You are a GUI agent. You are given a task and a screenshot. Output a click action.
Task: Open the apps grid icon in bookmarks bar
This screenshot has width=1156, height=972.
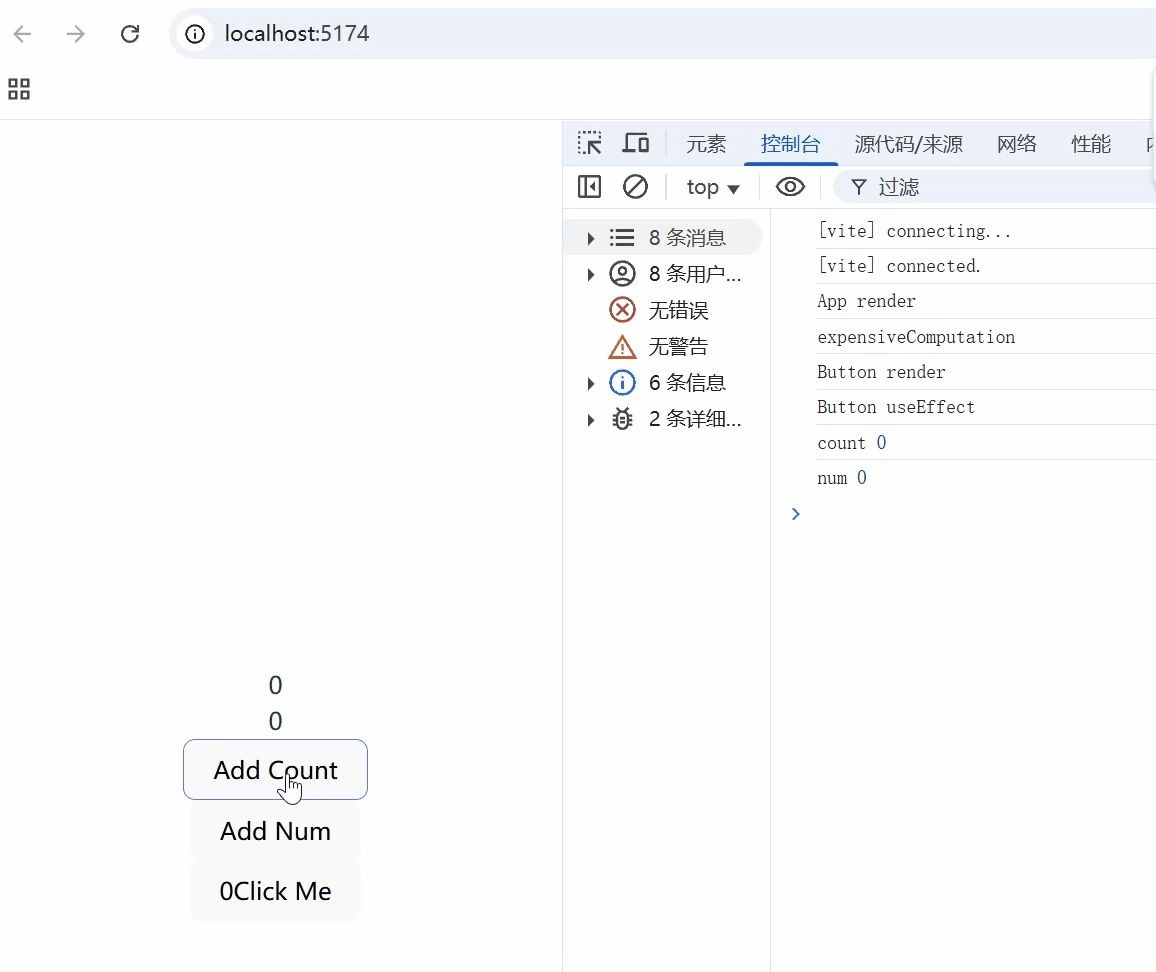click(19, 89)
